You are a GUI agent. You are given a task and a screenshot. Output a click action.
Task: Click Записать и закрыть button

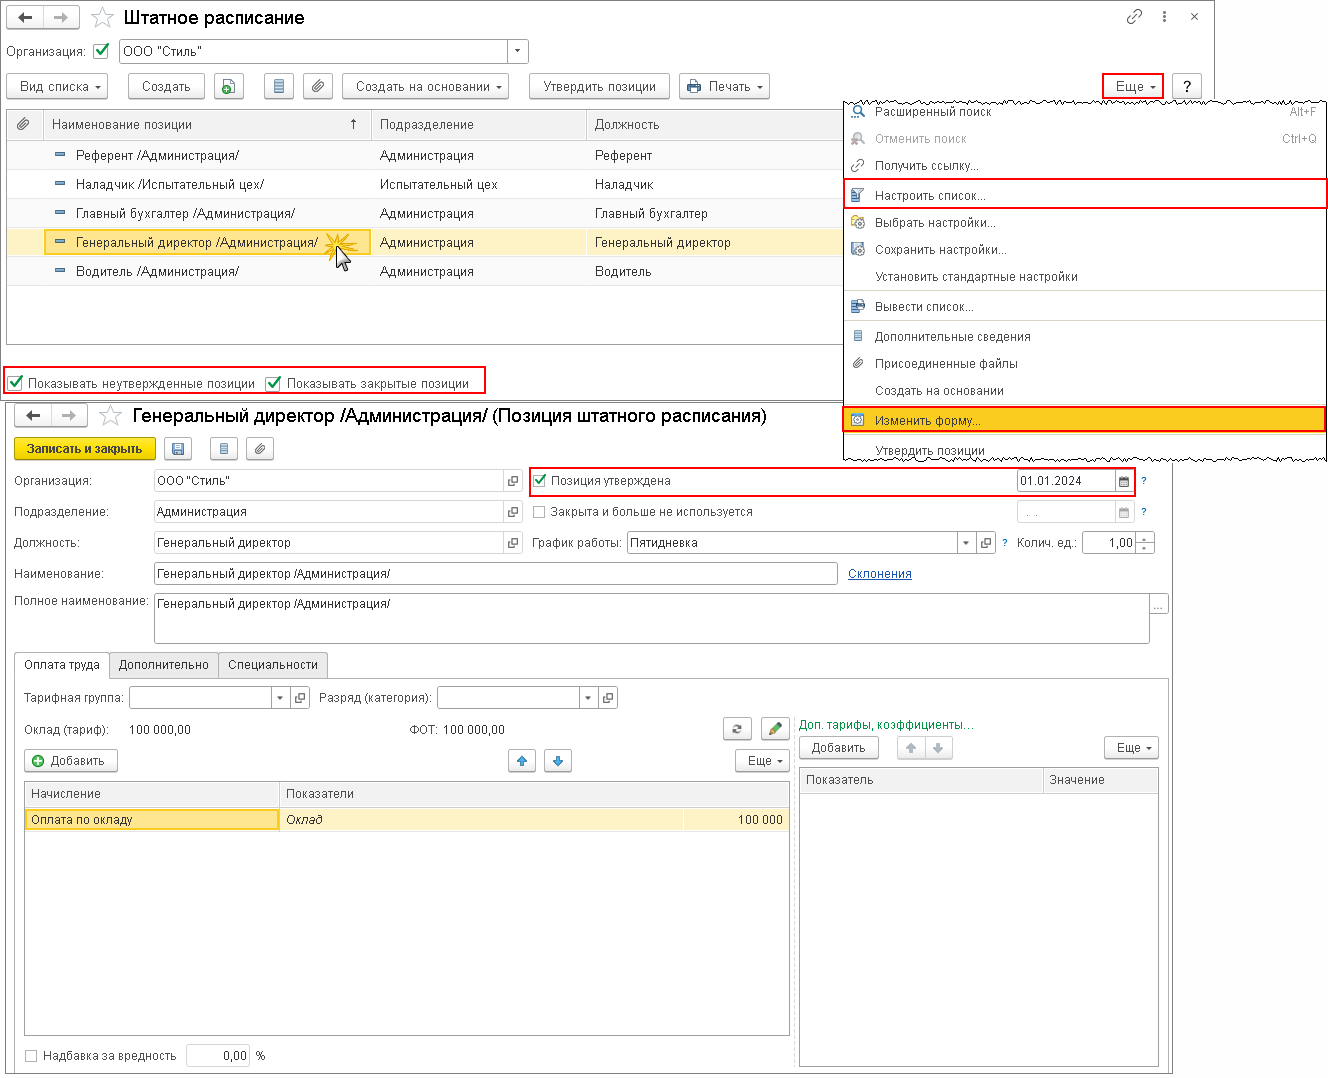(x=85, y=449)
